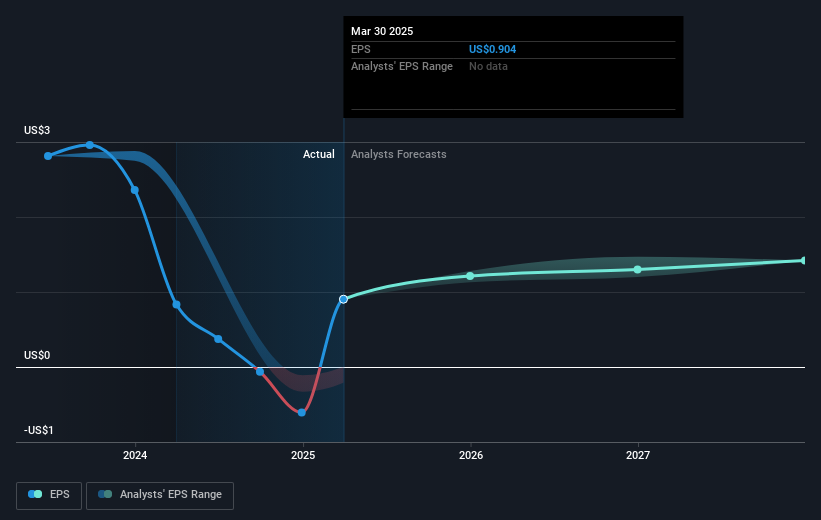Click the 2024 x-axis label
Viewport: 821px width, 520px height.
(x=135, y=455)
